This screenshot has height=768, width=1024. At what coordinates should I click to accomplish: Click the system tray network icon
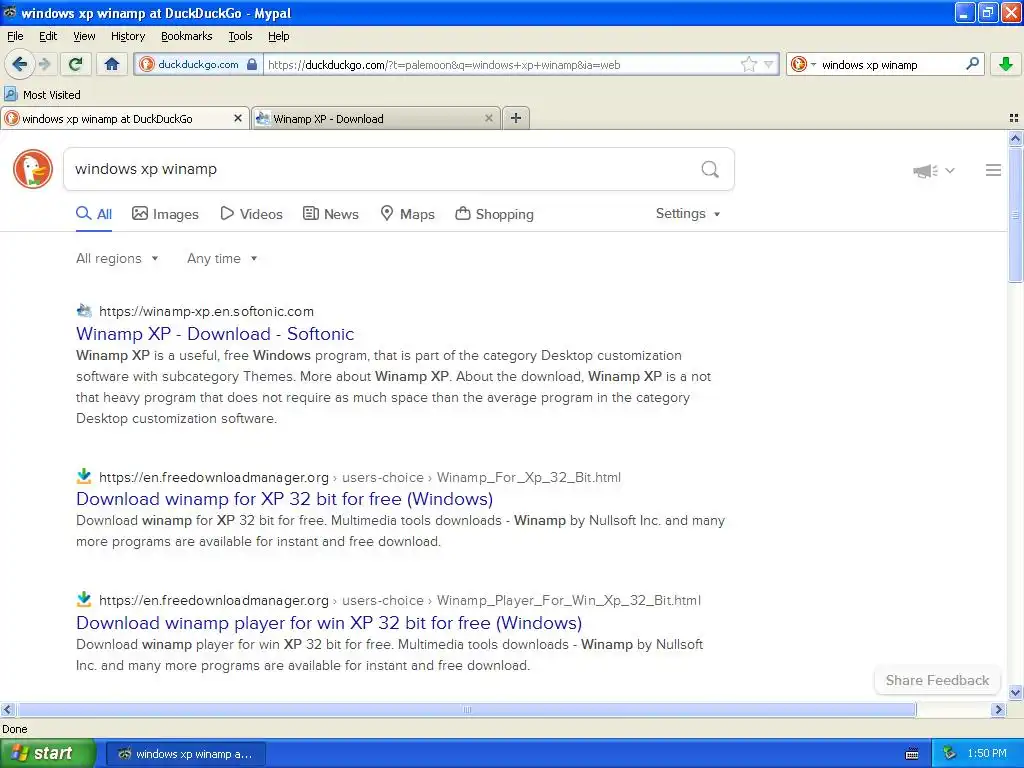pos(950,753)
